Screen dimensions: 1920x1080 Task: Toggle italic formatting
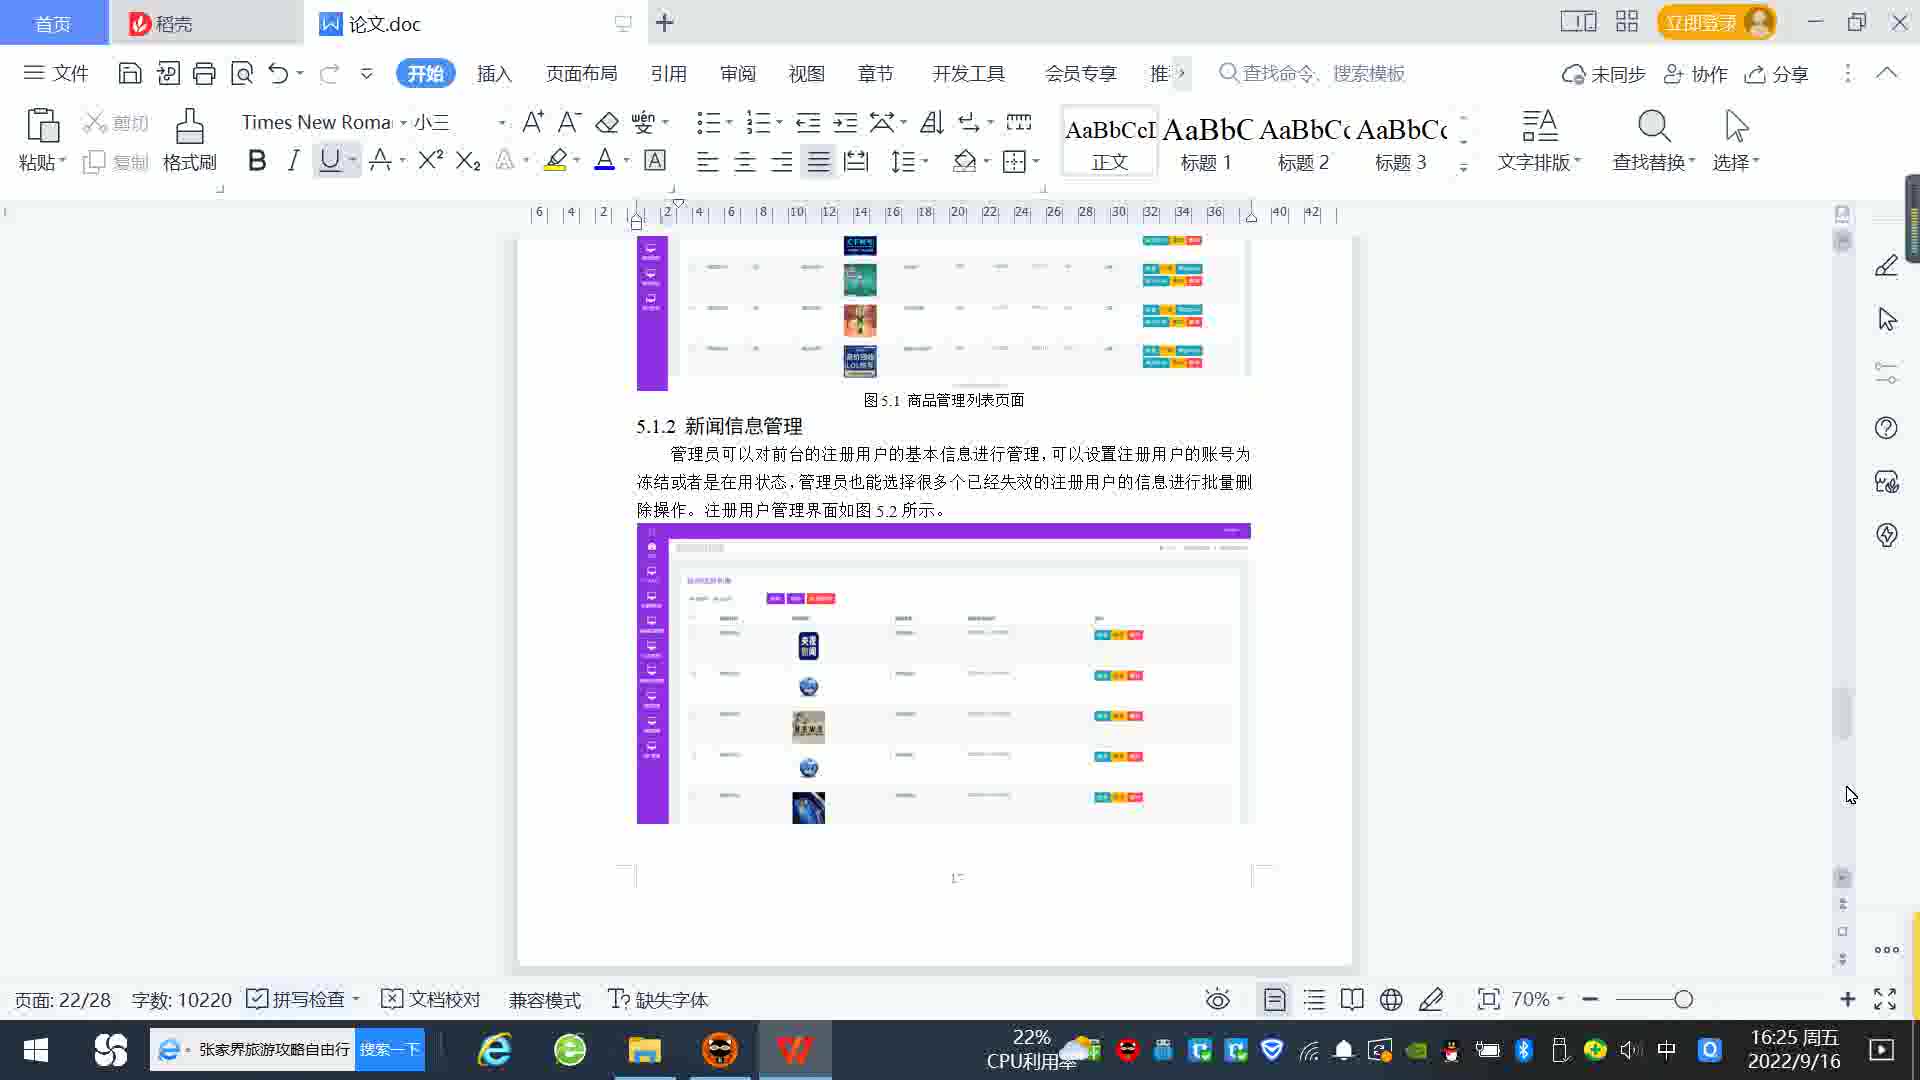coord(292,160)
